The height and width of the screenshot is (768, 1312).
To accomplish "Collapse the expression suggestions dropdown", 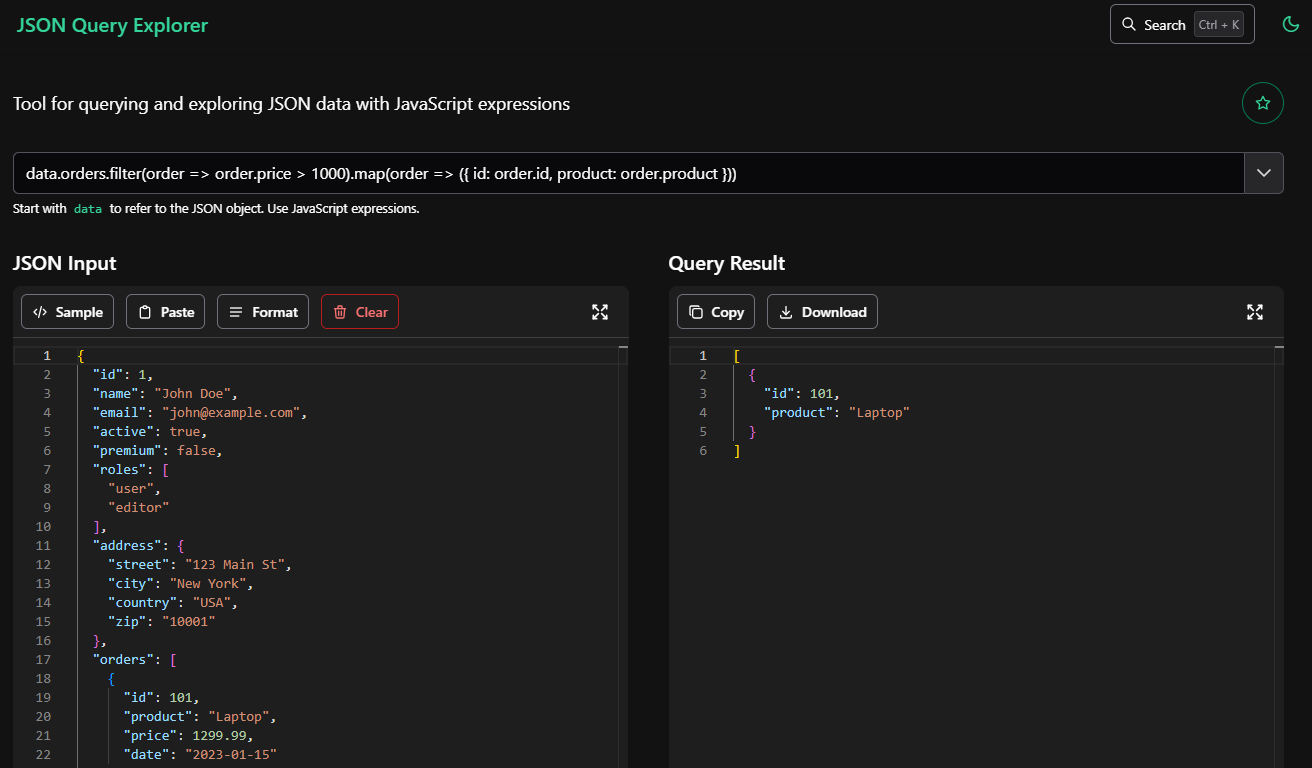I will tap(1263, 172).
